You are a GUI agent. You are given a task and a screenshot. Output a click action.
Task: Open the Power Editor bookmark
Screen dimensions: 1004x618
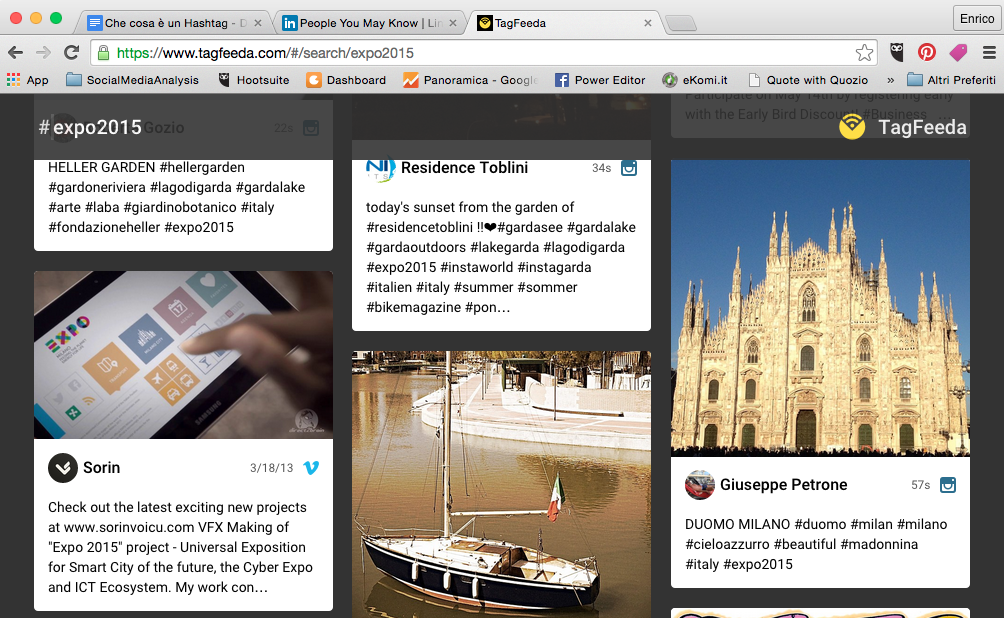pos(600,80)
